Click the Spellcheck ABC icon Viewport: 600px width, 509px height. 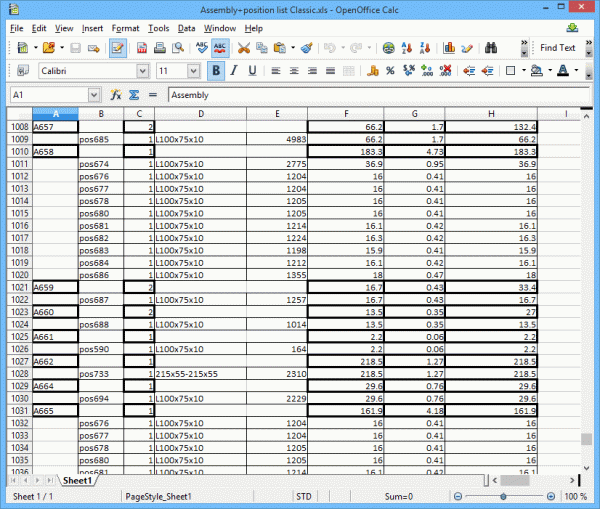point(201,47)
